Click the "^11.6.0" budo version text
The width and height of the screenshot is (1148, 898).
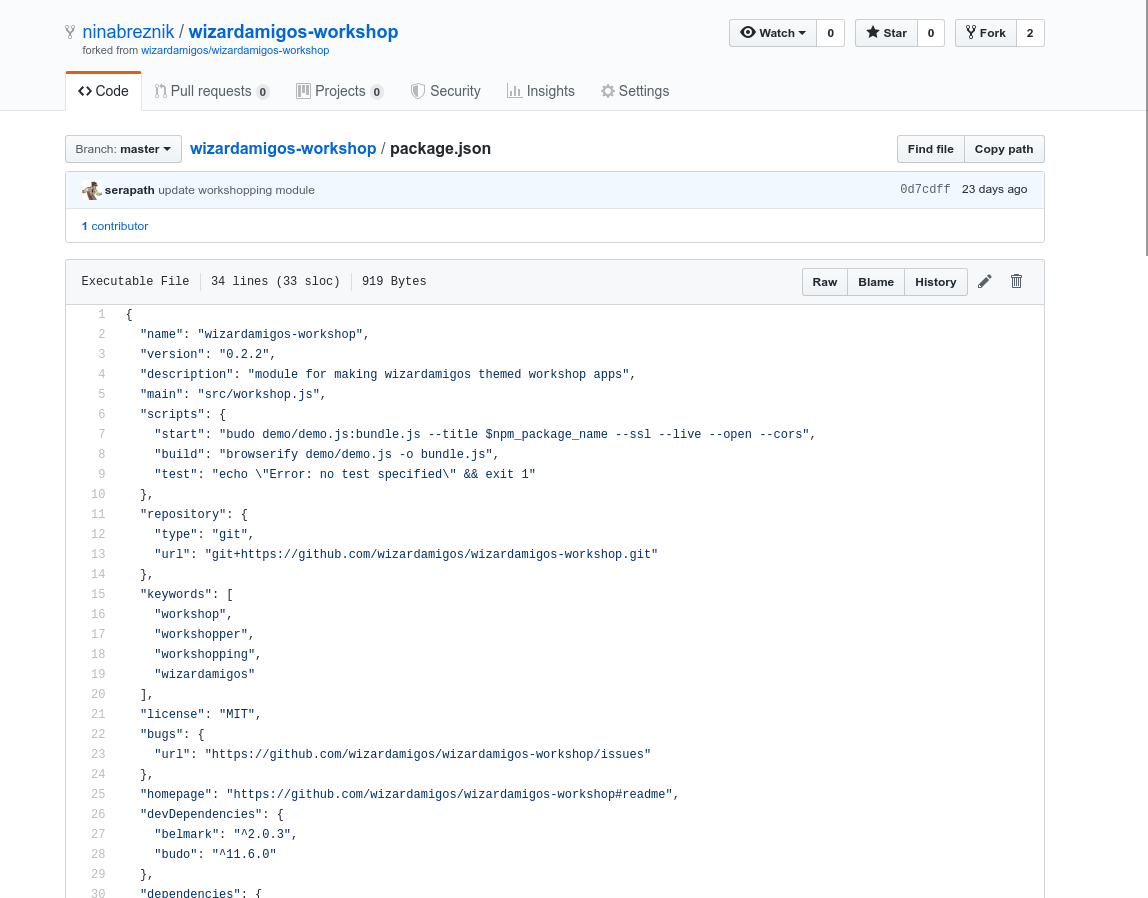[x=244, y=854]
